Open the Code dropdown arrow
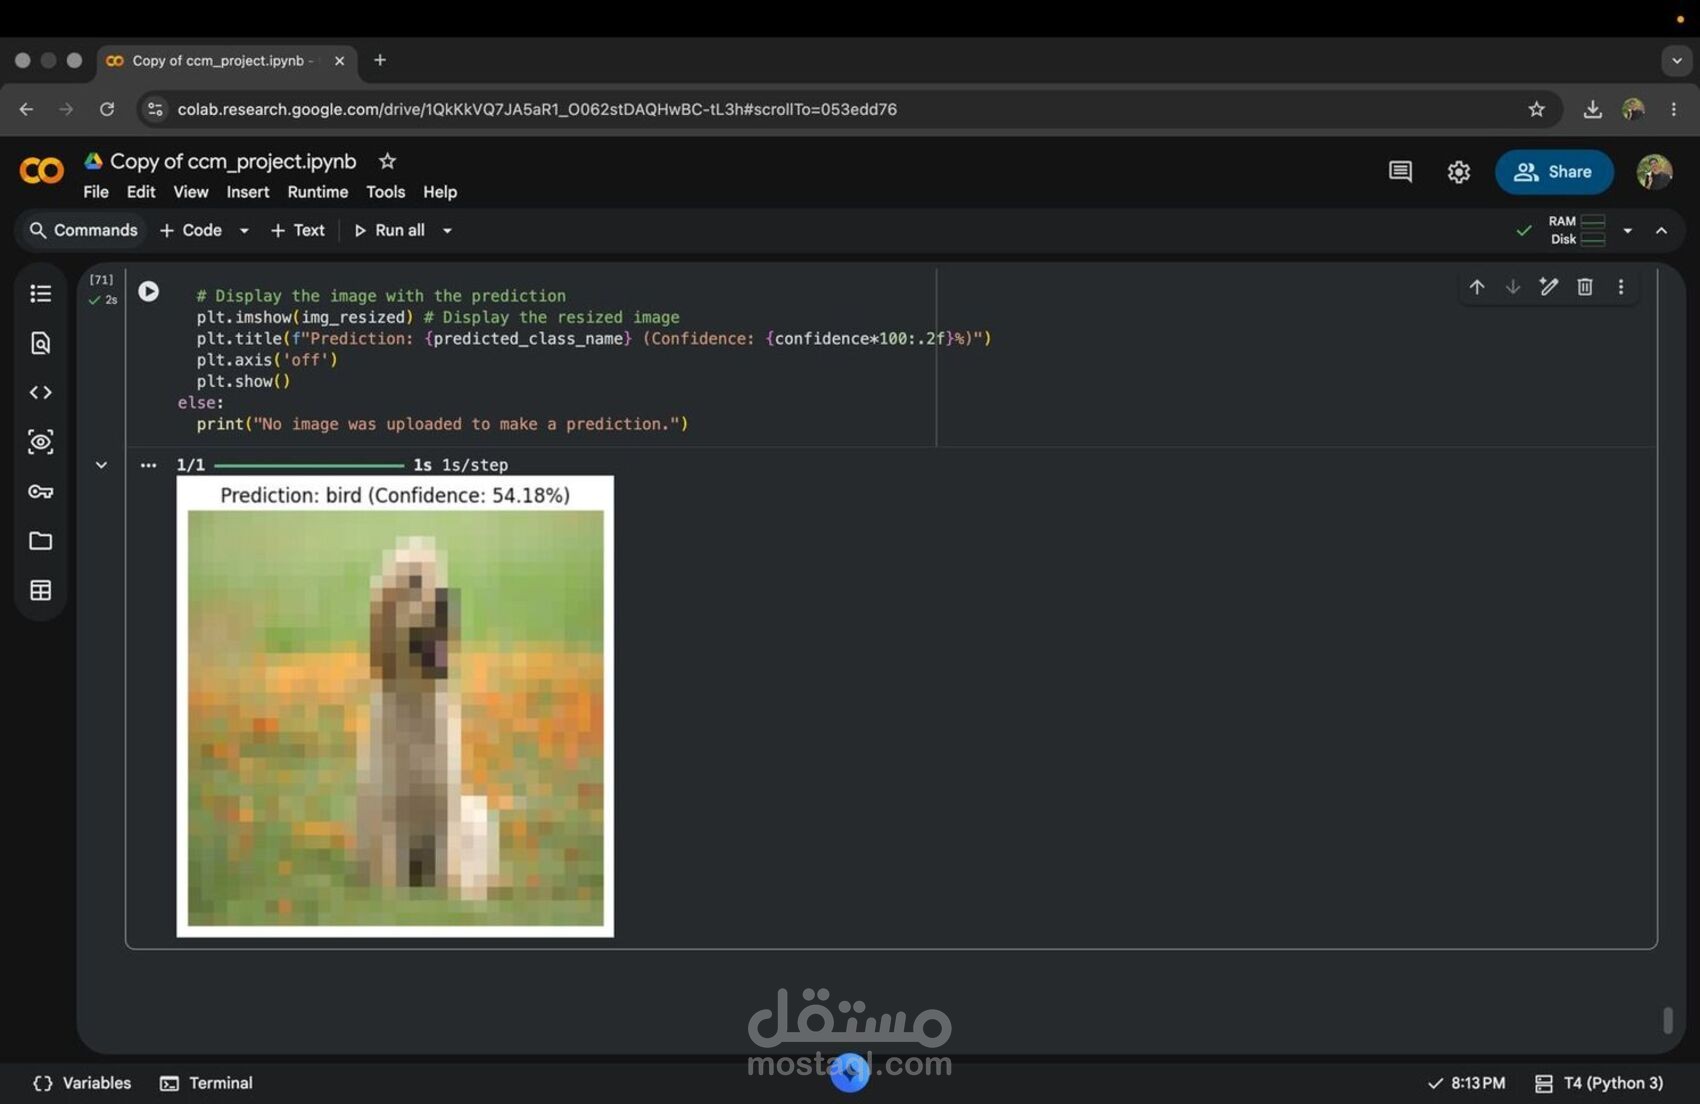This screenshot has height=1104, width=1700. pos(243,230)
